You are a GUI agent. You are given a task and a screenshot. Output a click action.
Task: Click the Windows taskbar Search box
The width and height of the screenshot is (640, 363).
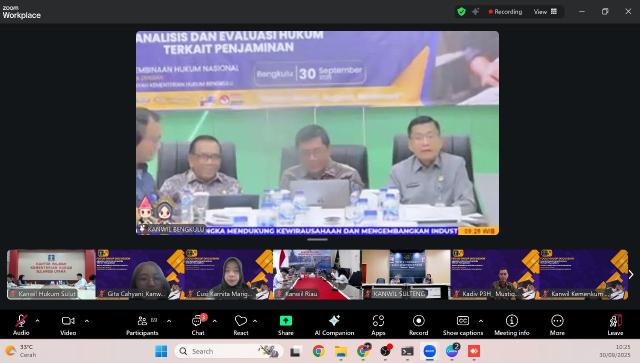pos(229,351)
